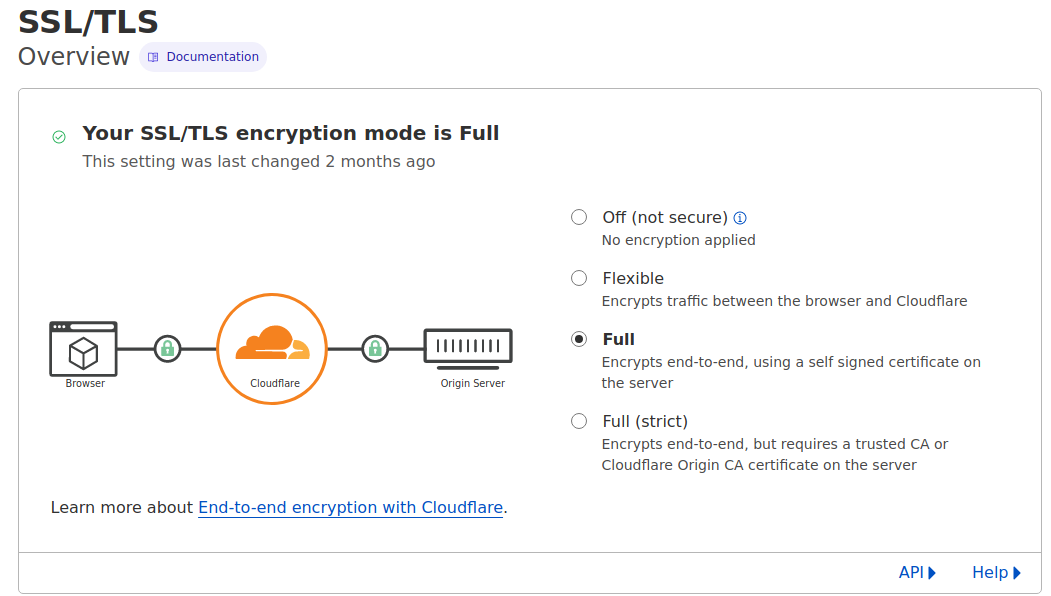Select the Full (strict) radio button
Screen dimensions: 1051x596
pyautogui.click(x=579, y=421)
